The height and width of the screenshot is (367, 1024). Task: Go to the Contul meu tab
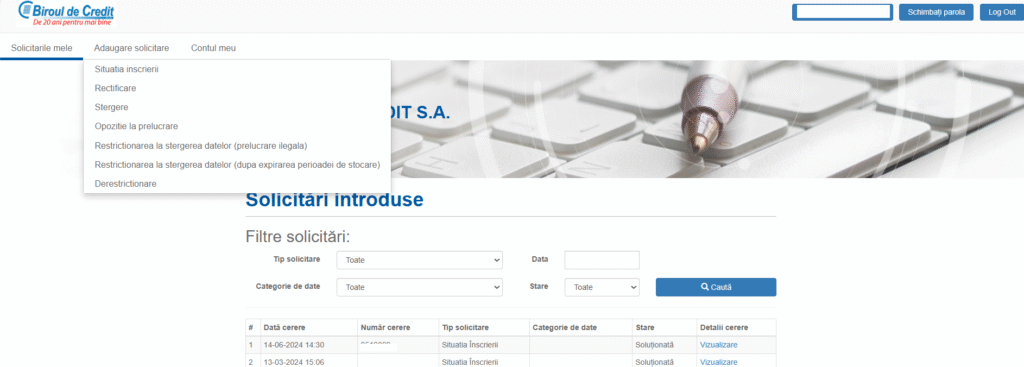coord(214,48)
